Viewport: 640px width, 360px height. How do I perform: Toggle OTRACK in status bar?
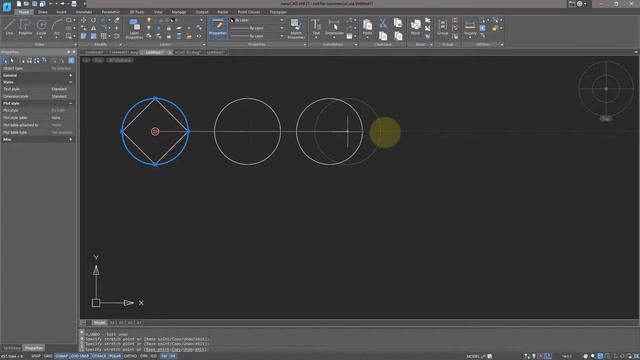tap(99, 356)
